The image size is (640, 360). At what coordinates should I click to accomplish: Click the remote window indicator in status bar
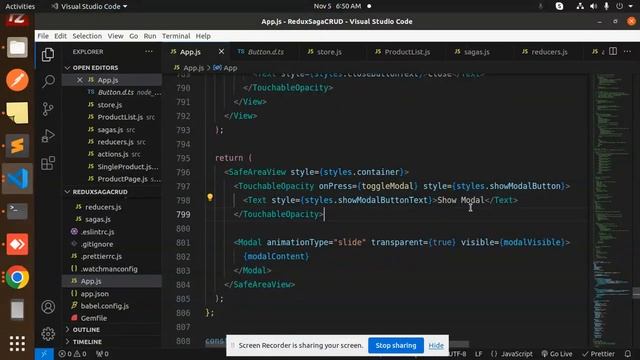pyautogui.click(x=44, y=354)
